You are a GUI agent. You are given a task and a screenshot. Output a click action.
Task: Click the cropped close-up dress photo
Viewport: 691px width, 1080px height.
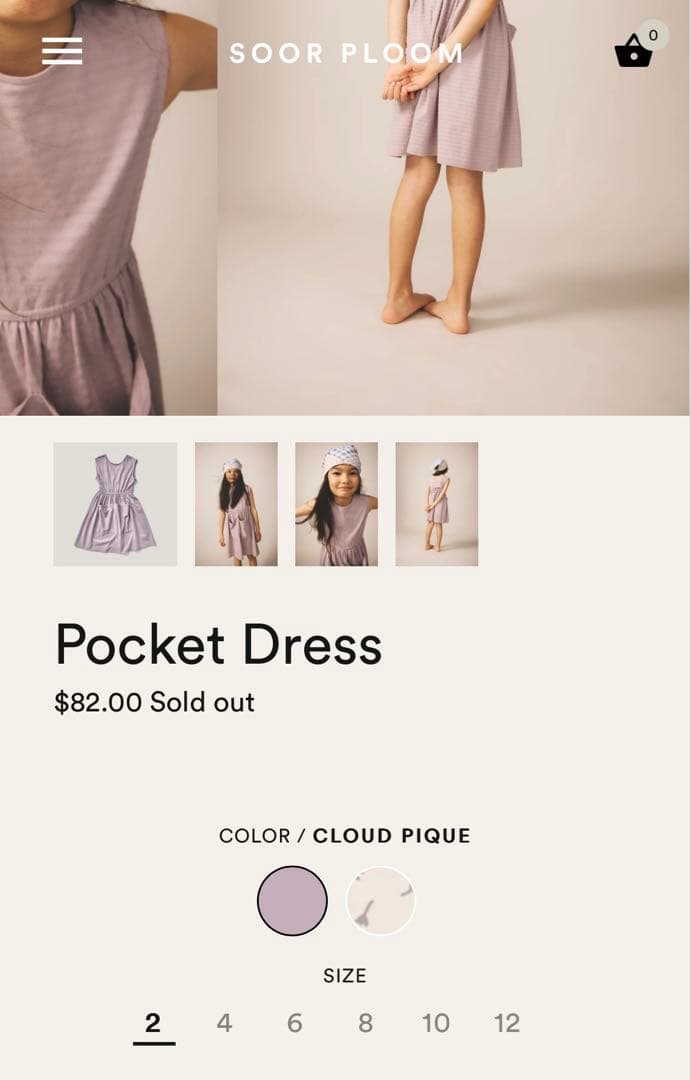(108, 207)
